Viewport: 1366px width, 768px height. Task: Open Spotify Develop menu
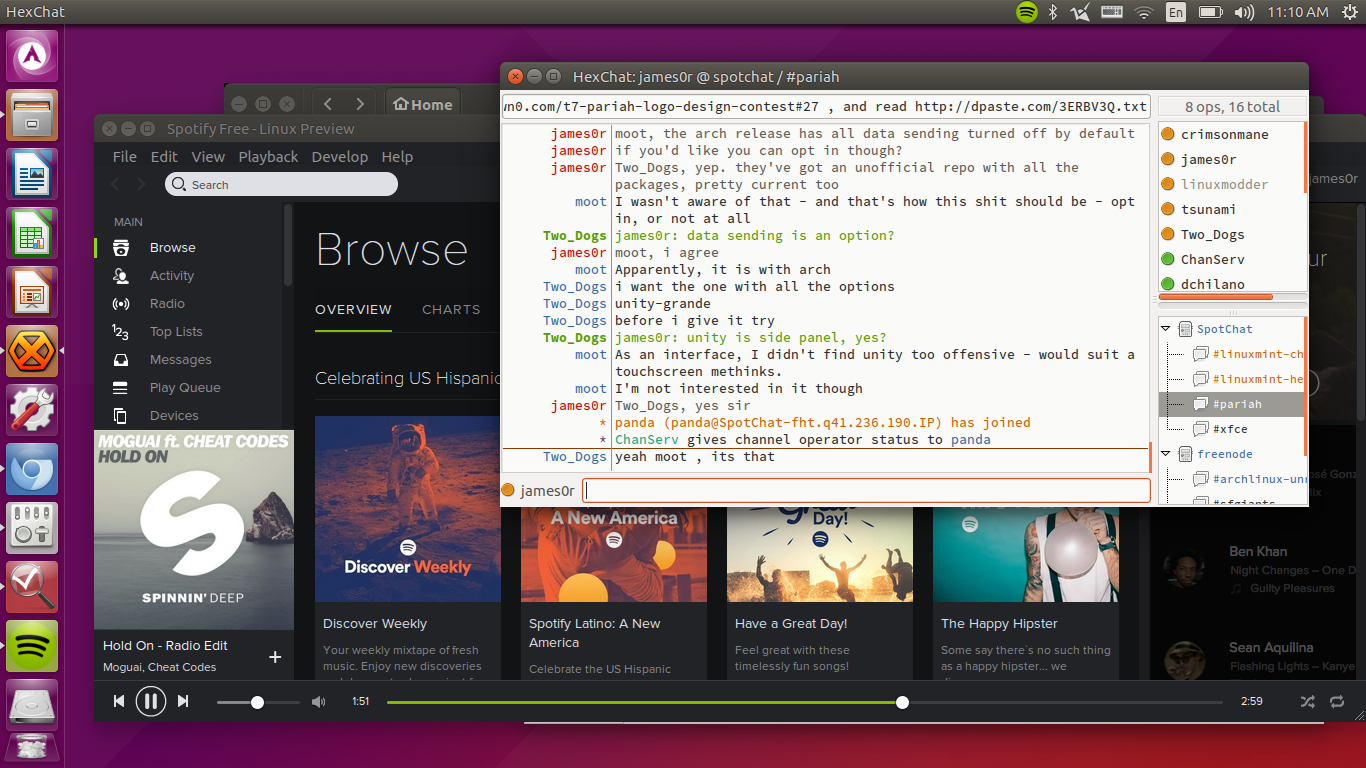(340, 157)
